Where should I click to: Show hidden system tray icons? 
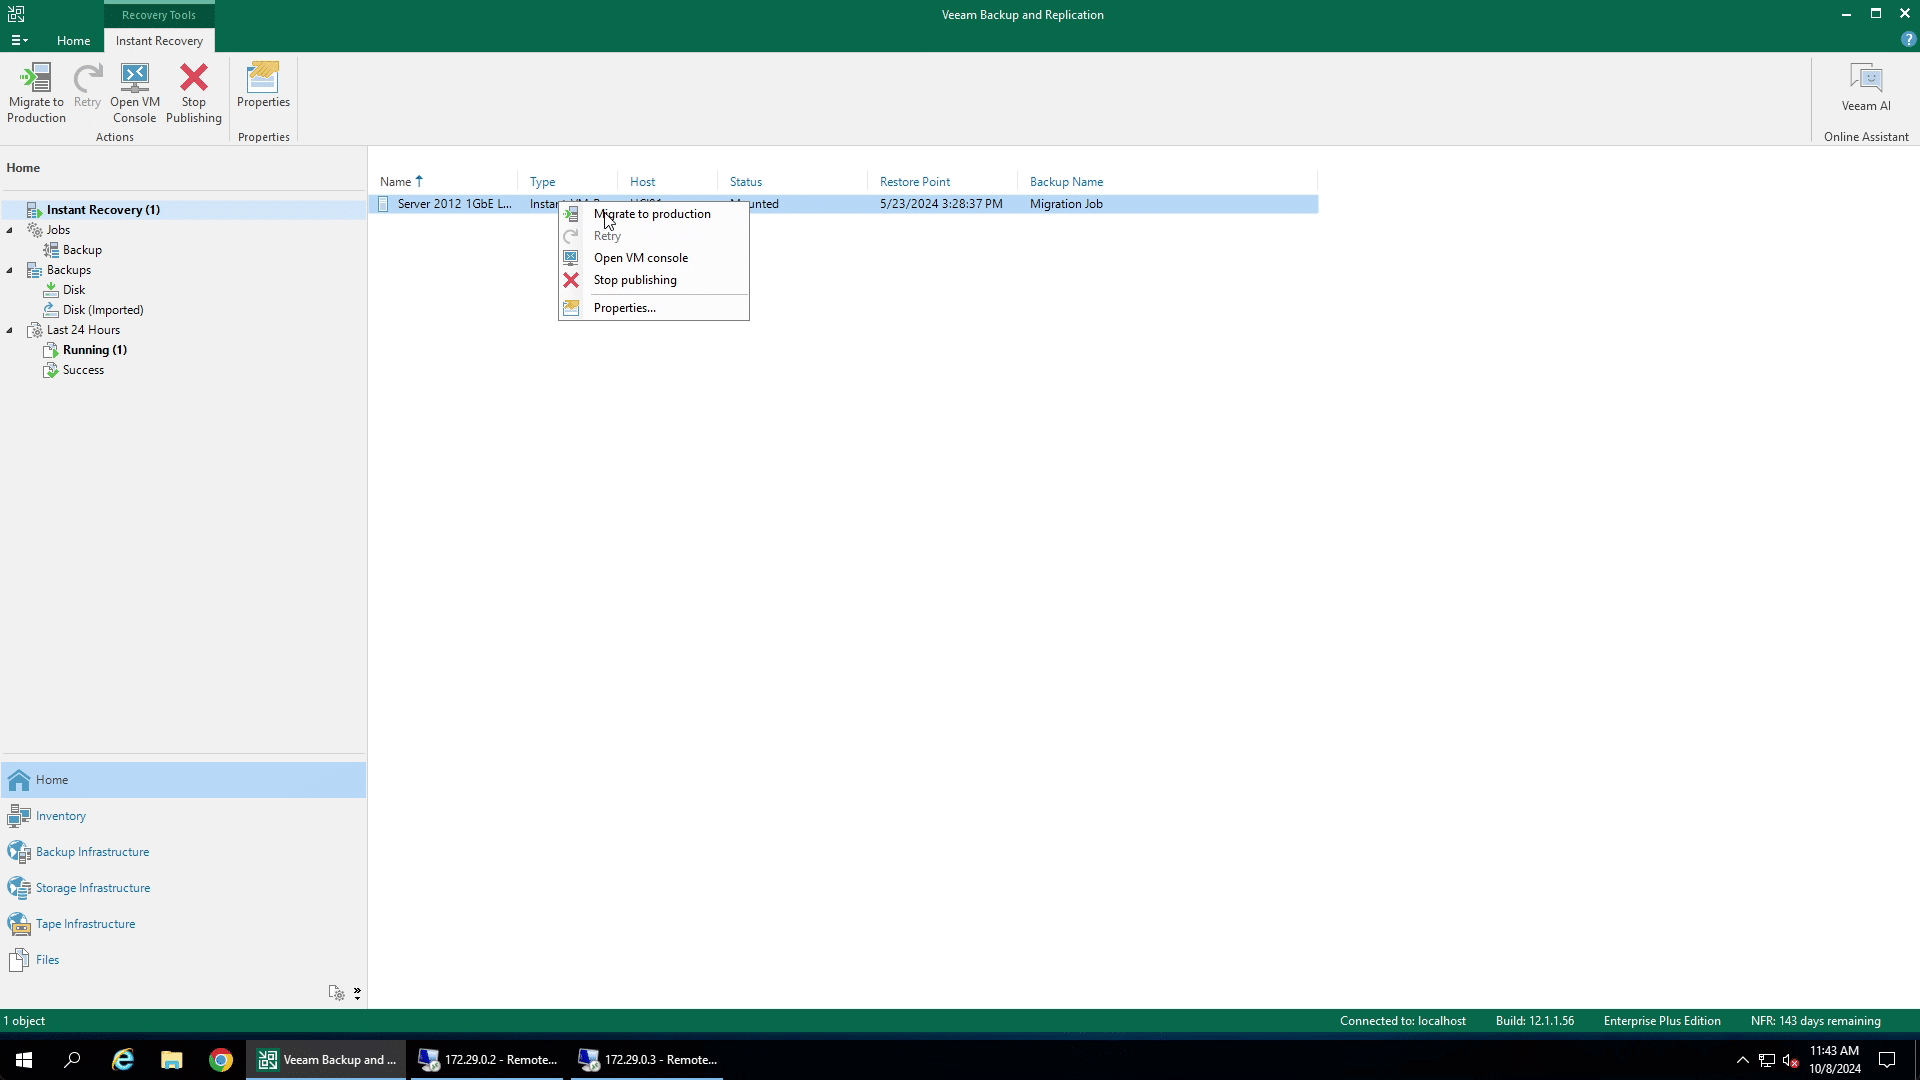[1742, 1060]
